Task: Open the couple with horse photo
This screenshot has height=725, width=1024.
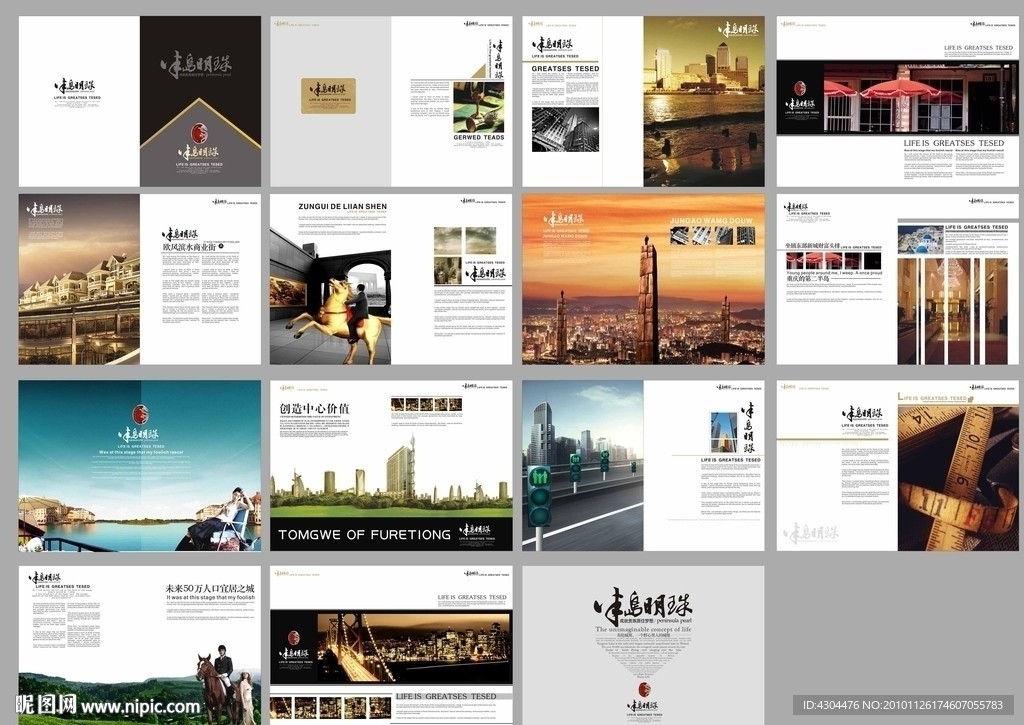Action: 223,687
